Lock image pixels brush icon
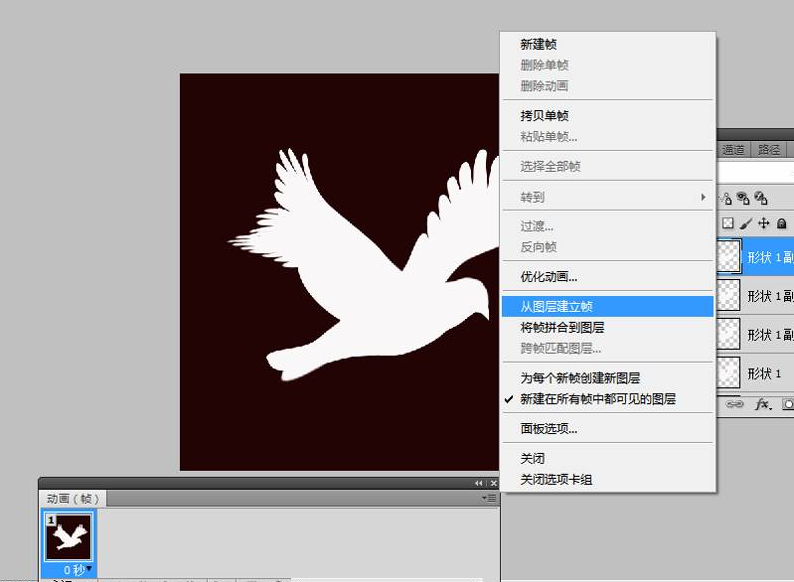Viewport: 794px width, 582px height. (x=745, y=223)
